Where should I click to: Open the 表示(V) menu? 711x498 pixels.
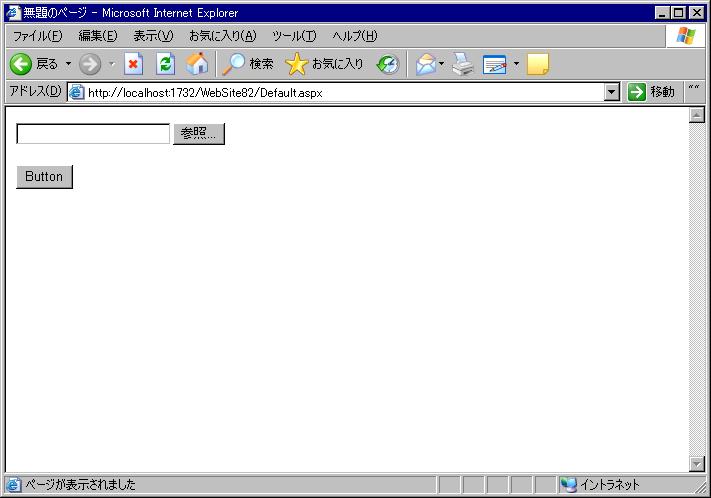pos(153,36)
